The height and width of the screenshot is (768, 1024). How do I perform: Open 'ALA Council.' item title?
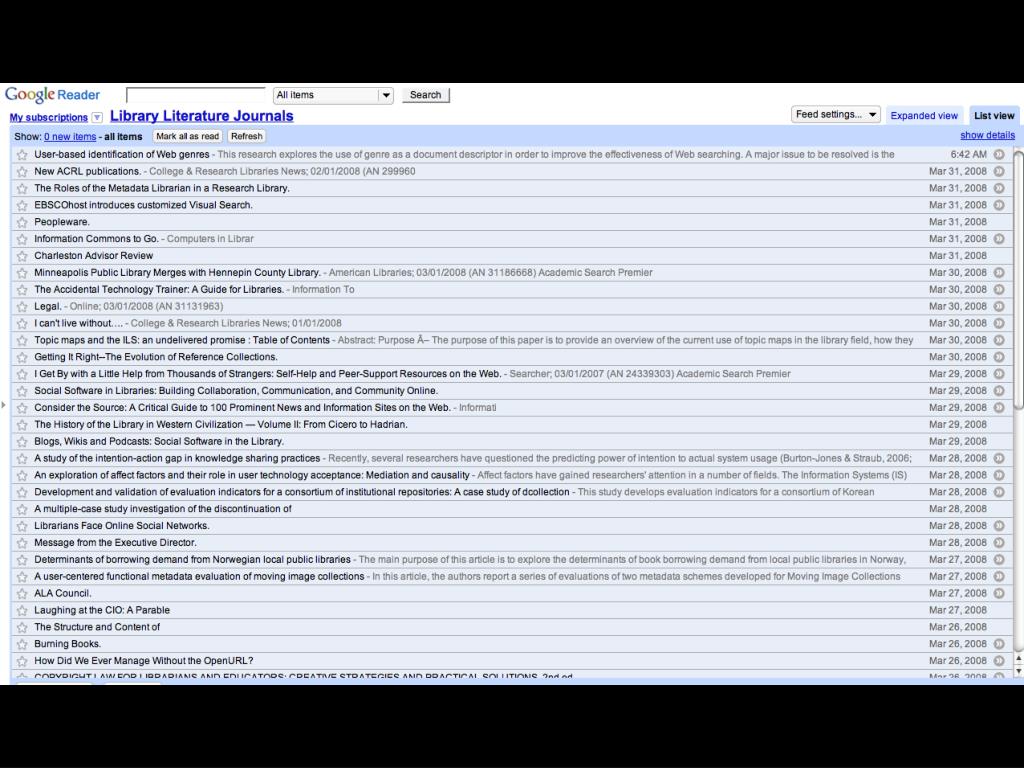click(x=63, y=594)
